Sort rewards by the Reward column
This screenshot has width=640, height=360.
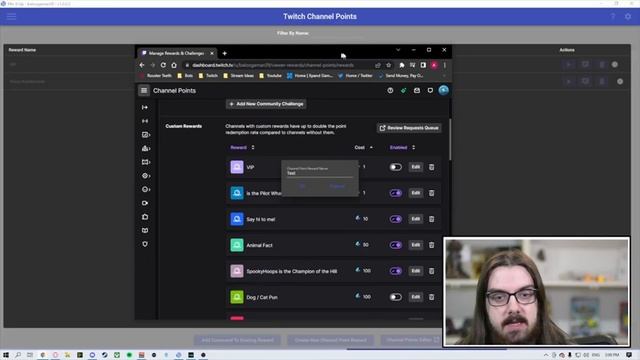pyautogui.click(x=242, y=147)
